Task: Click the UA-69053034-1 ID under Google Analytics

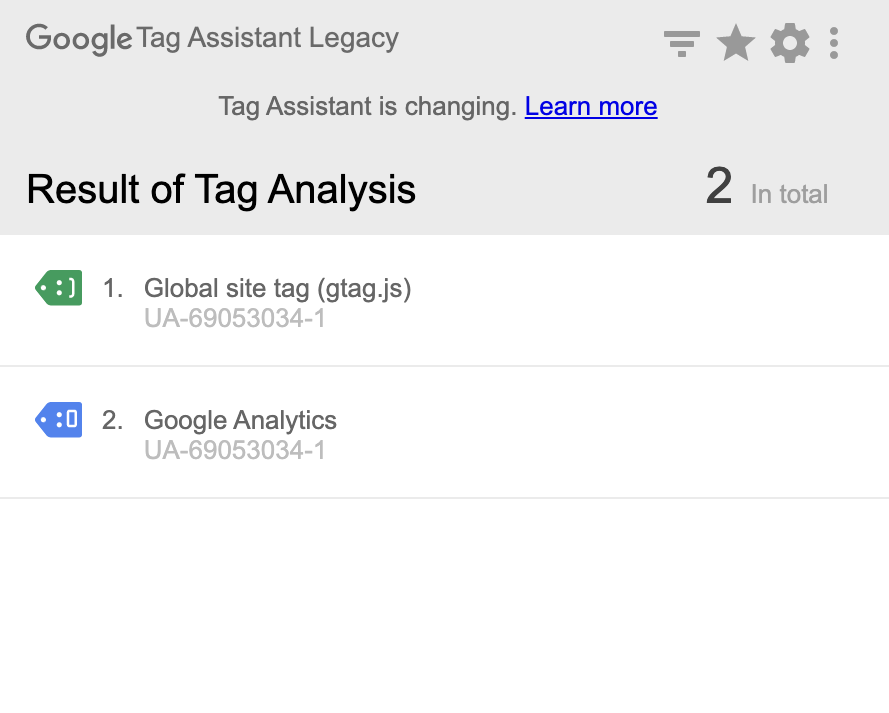Action: [235, 451]
